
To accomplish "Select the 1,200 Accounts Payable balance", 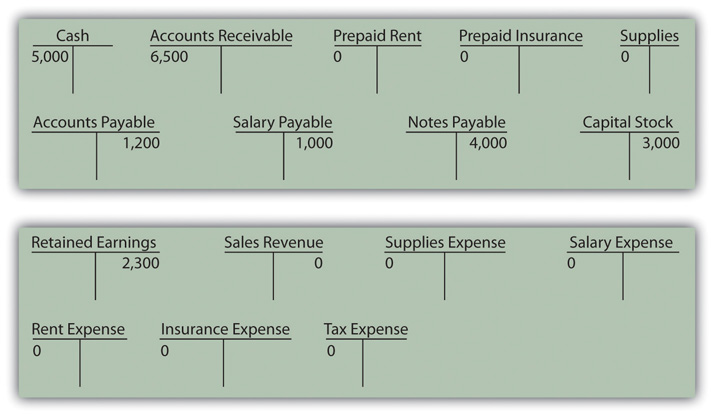I will 141,143.
